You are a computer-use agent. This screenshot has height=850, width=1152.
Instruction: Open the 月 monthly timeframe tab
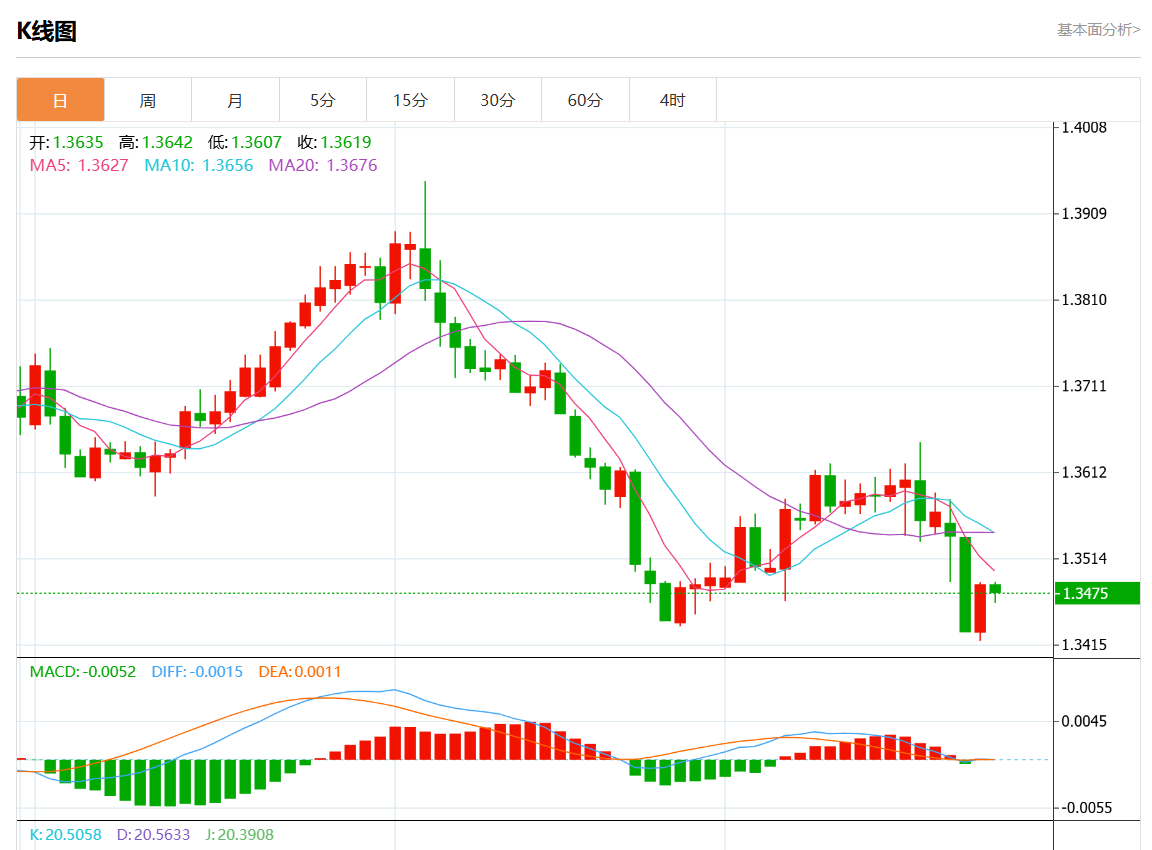pos(235,100)
